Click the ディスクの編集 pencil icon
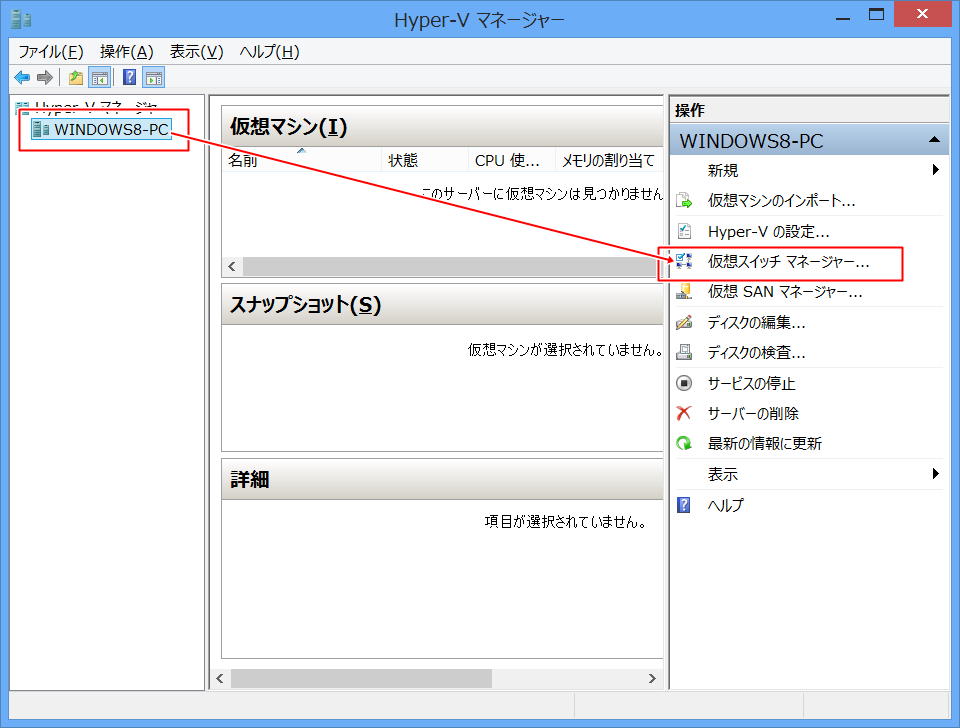 click(x=684, y=322)
